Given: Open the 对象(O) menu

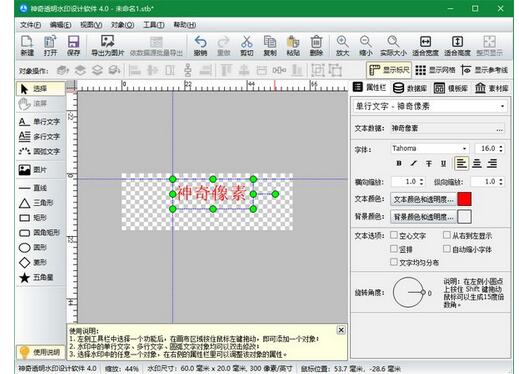Looking at the screenshot, I should (x=122, y=25).
